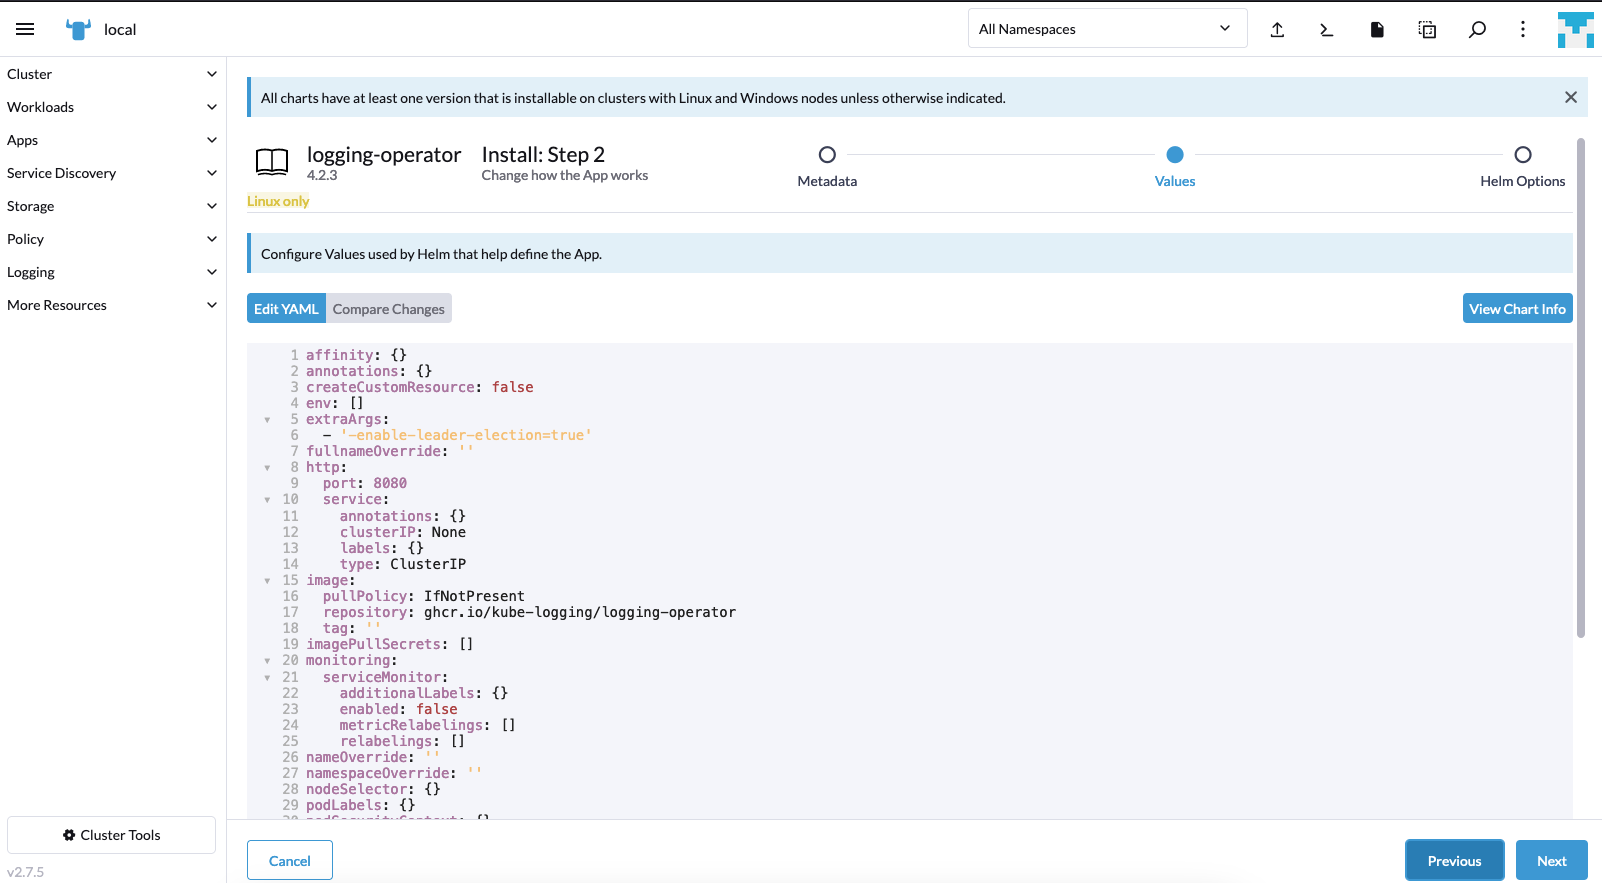This screenshot has width=1602, height=883.
Task: Collapse the serviceMonitor YAML block fold arrow
Action: click(267, 678)
